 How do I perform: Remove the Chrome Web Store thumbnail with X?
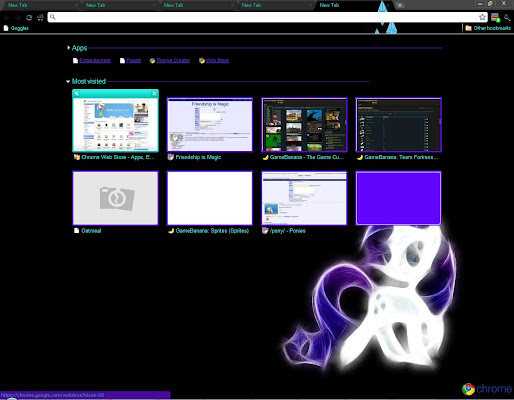click(x=154, y=94)
